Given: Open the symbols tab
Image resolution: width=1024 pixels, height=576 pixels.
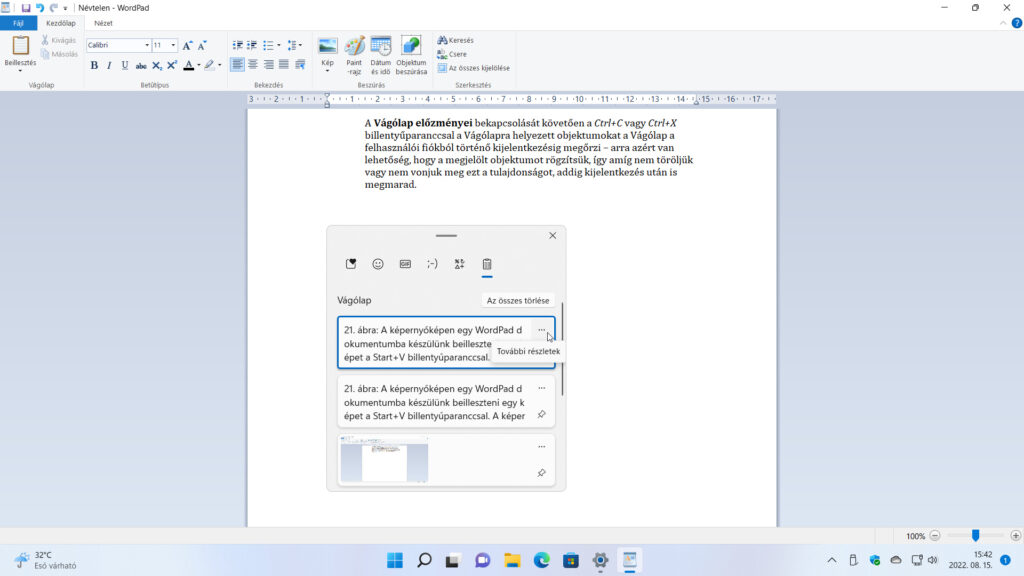Looking at the screenshot, I should [460, 264].
